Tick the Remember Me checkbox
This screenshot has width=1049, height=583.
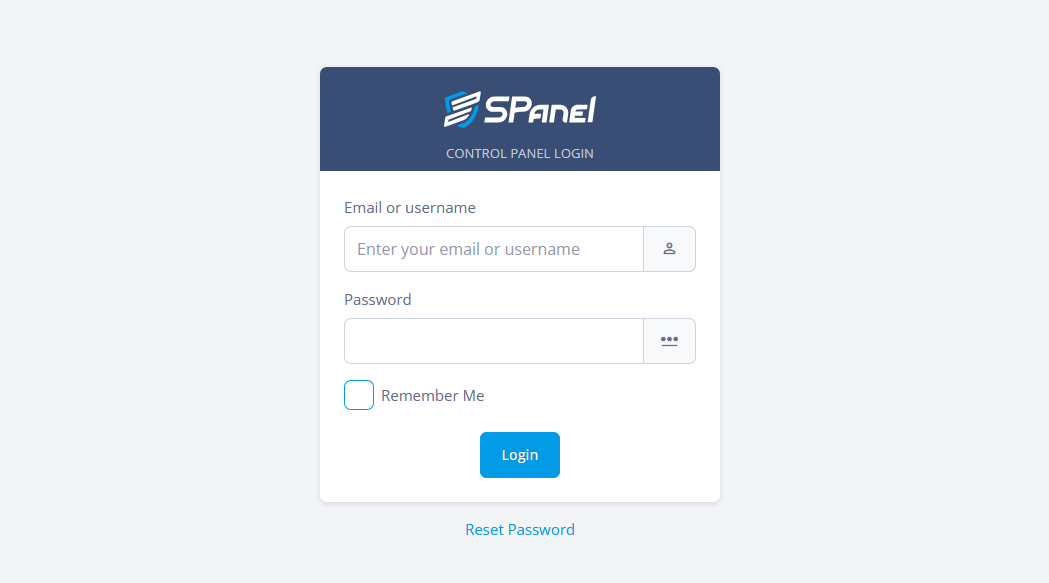(x=359, y=395)
